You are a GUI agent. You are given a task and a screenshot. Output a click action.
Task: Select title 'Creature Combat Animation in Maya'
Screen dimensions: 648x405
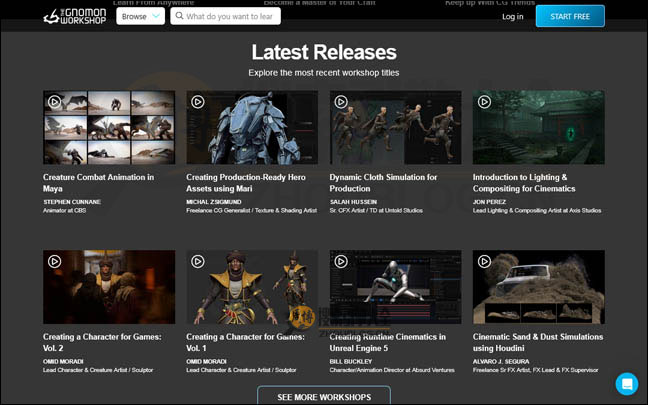pyautogui.click(x=98, y=183)
